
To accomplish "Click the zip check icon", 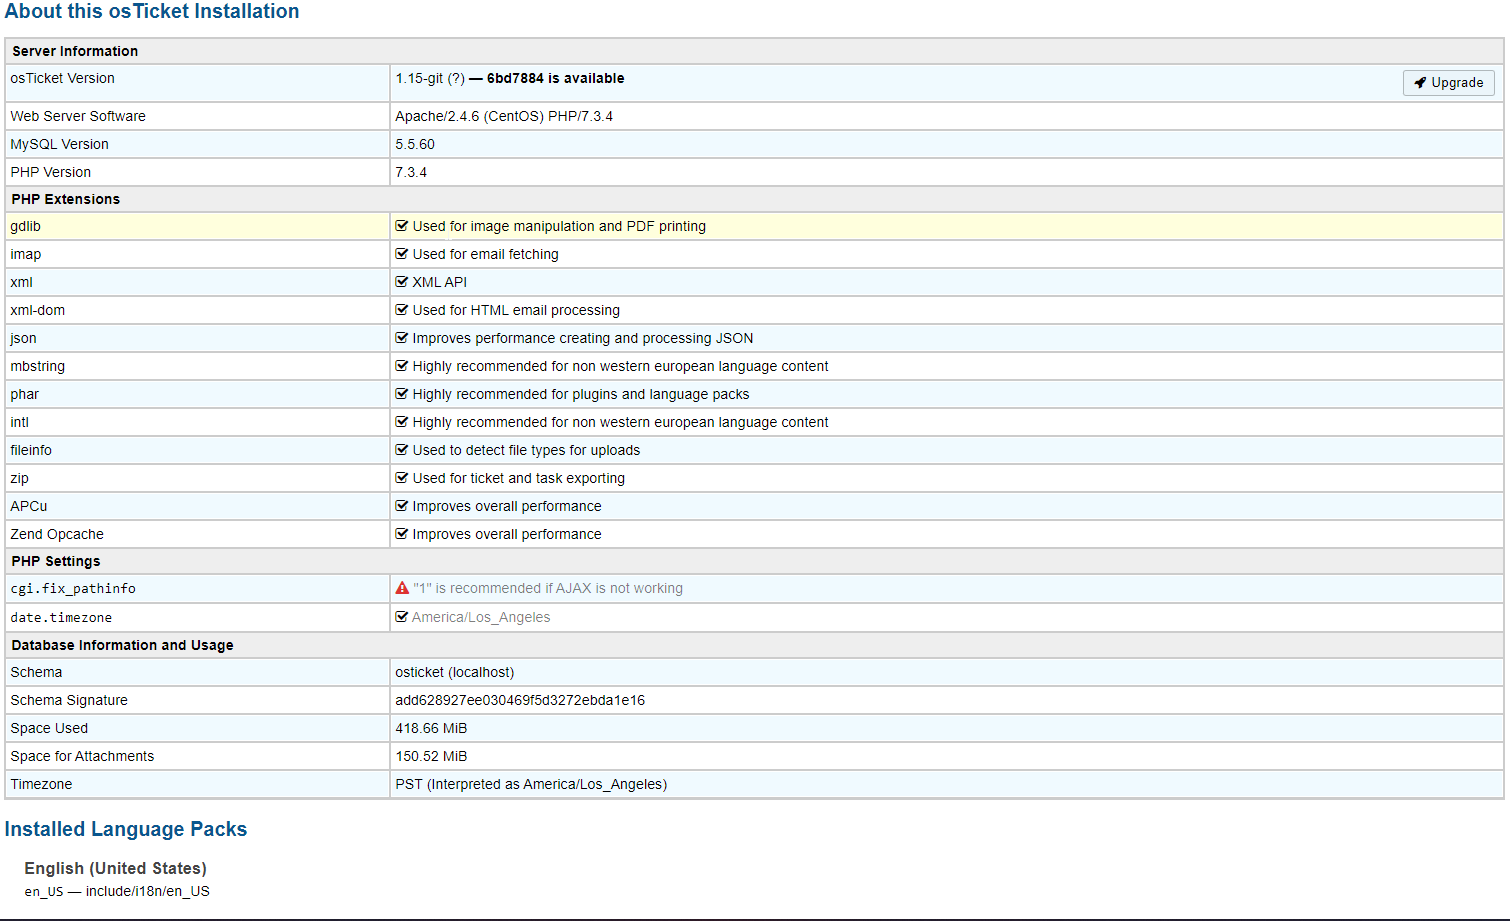I will point(402,478).
